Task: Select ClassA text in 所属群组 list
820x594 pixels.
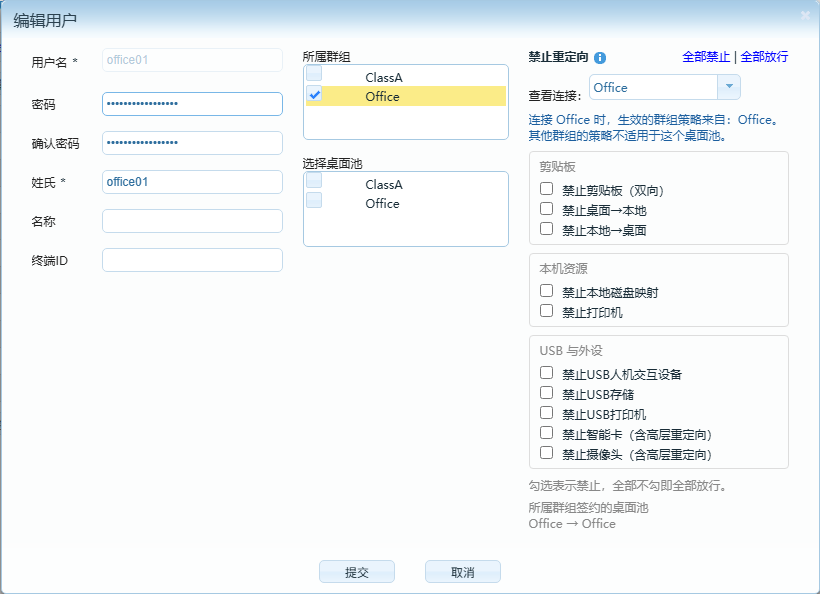Action: [384, 78]
